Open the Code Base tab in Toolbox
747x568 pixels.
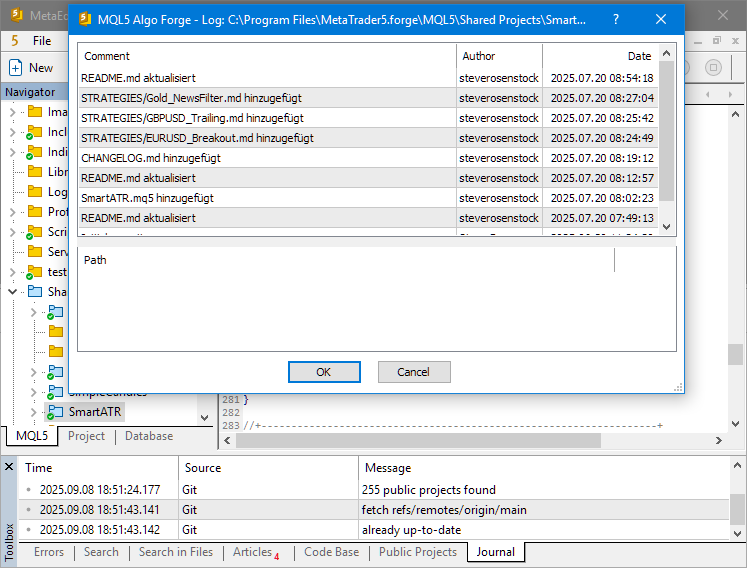tap(332, 552)
